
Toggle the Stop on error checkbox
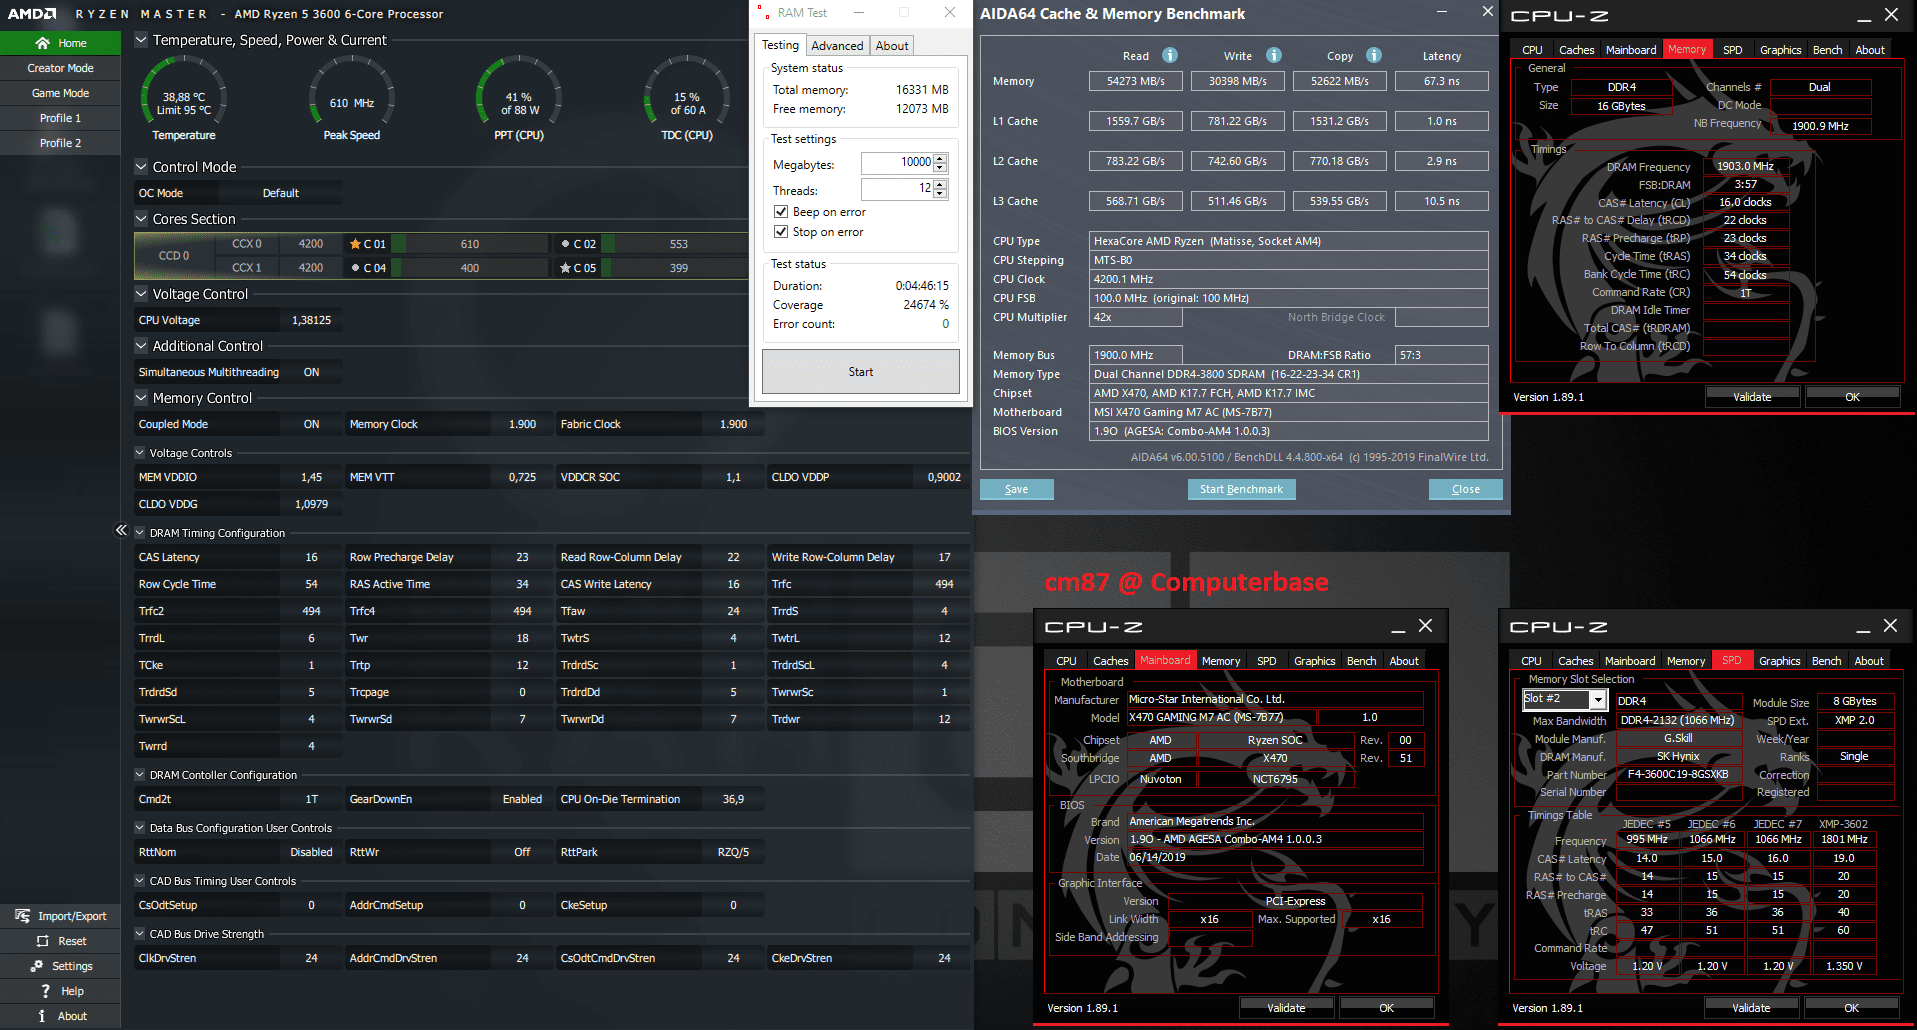781,232
